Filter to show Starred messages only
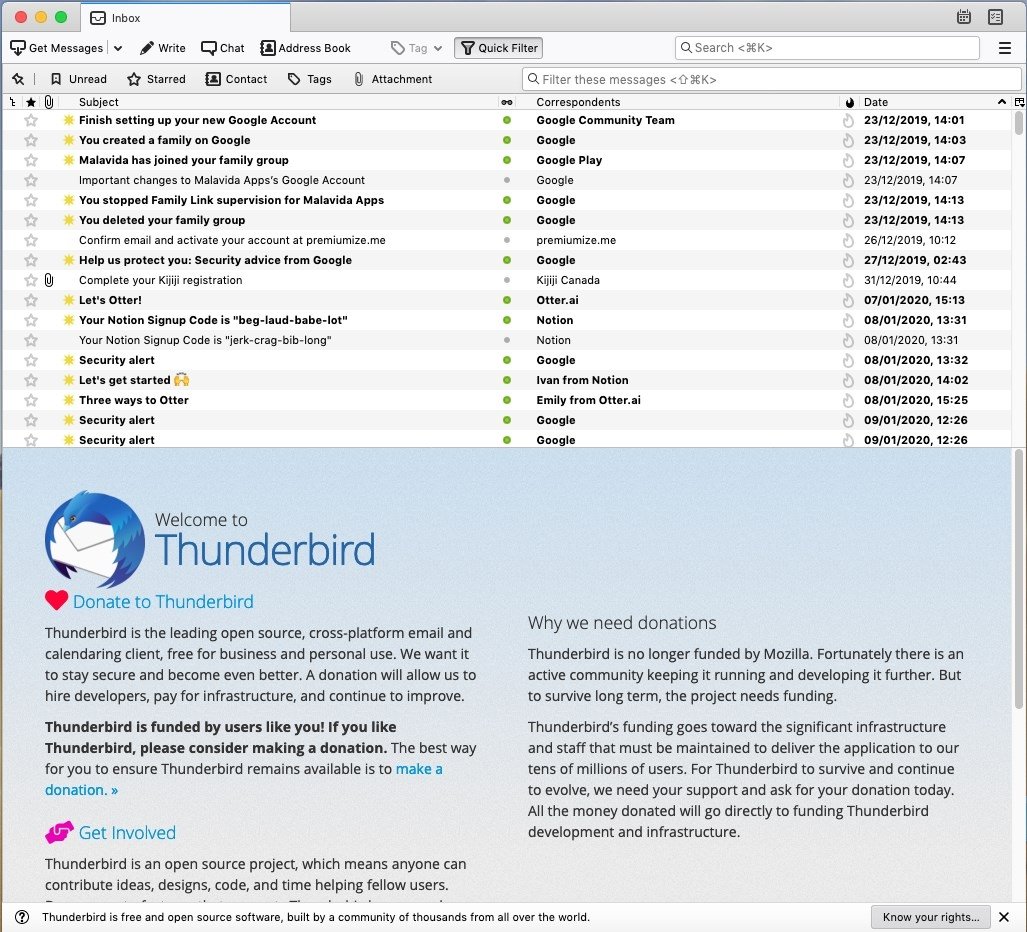The width and height of the screenshot is (1027, 932). (157, 79)
